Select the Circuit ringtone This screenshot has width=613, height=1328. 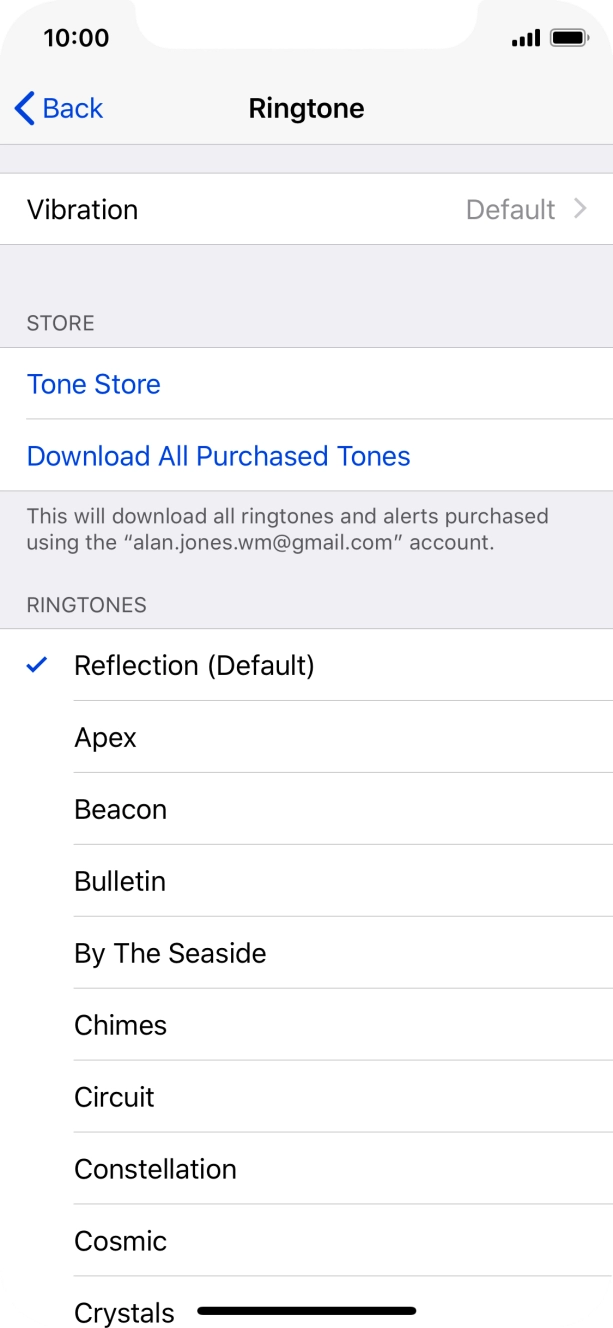click(114, 1097)
